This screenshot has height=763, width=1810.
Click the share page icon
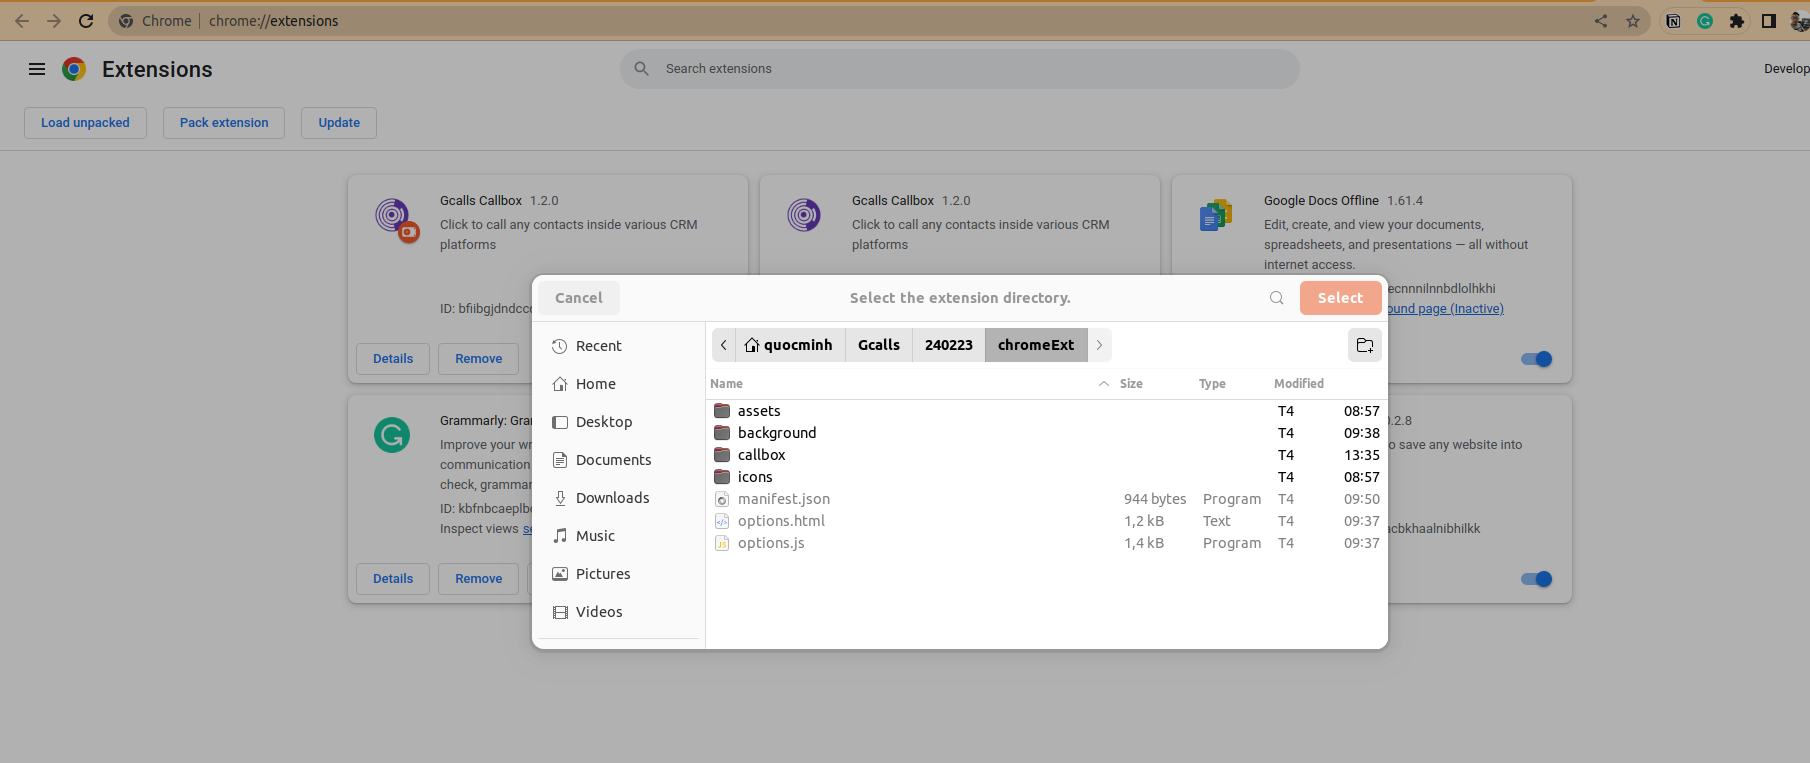tap(1601, 21)
